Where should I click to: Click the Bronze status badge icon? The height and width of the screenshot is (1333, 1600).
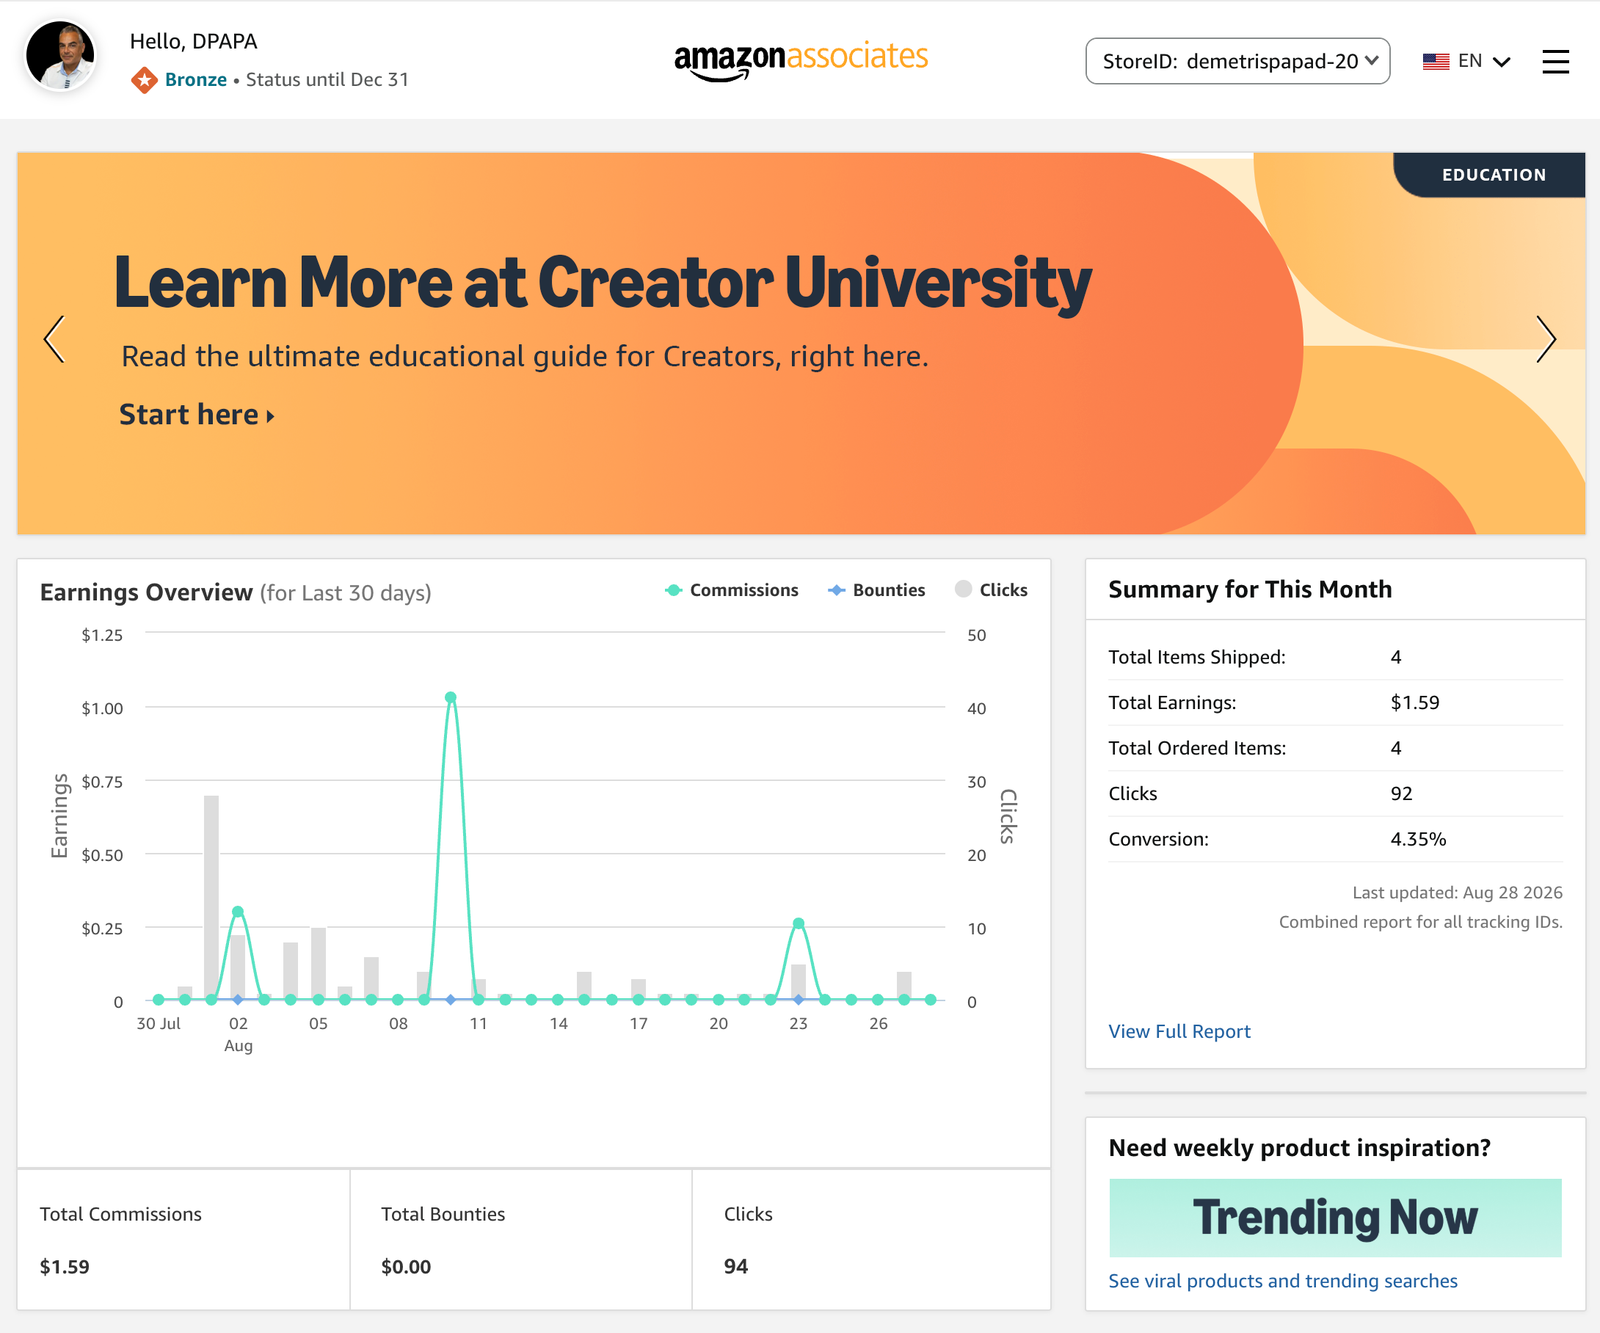point(144,80)
